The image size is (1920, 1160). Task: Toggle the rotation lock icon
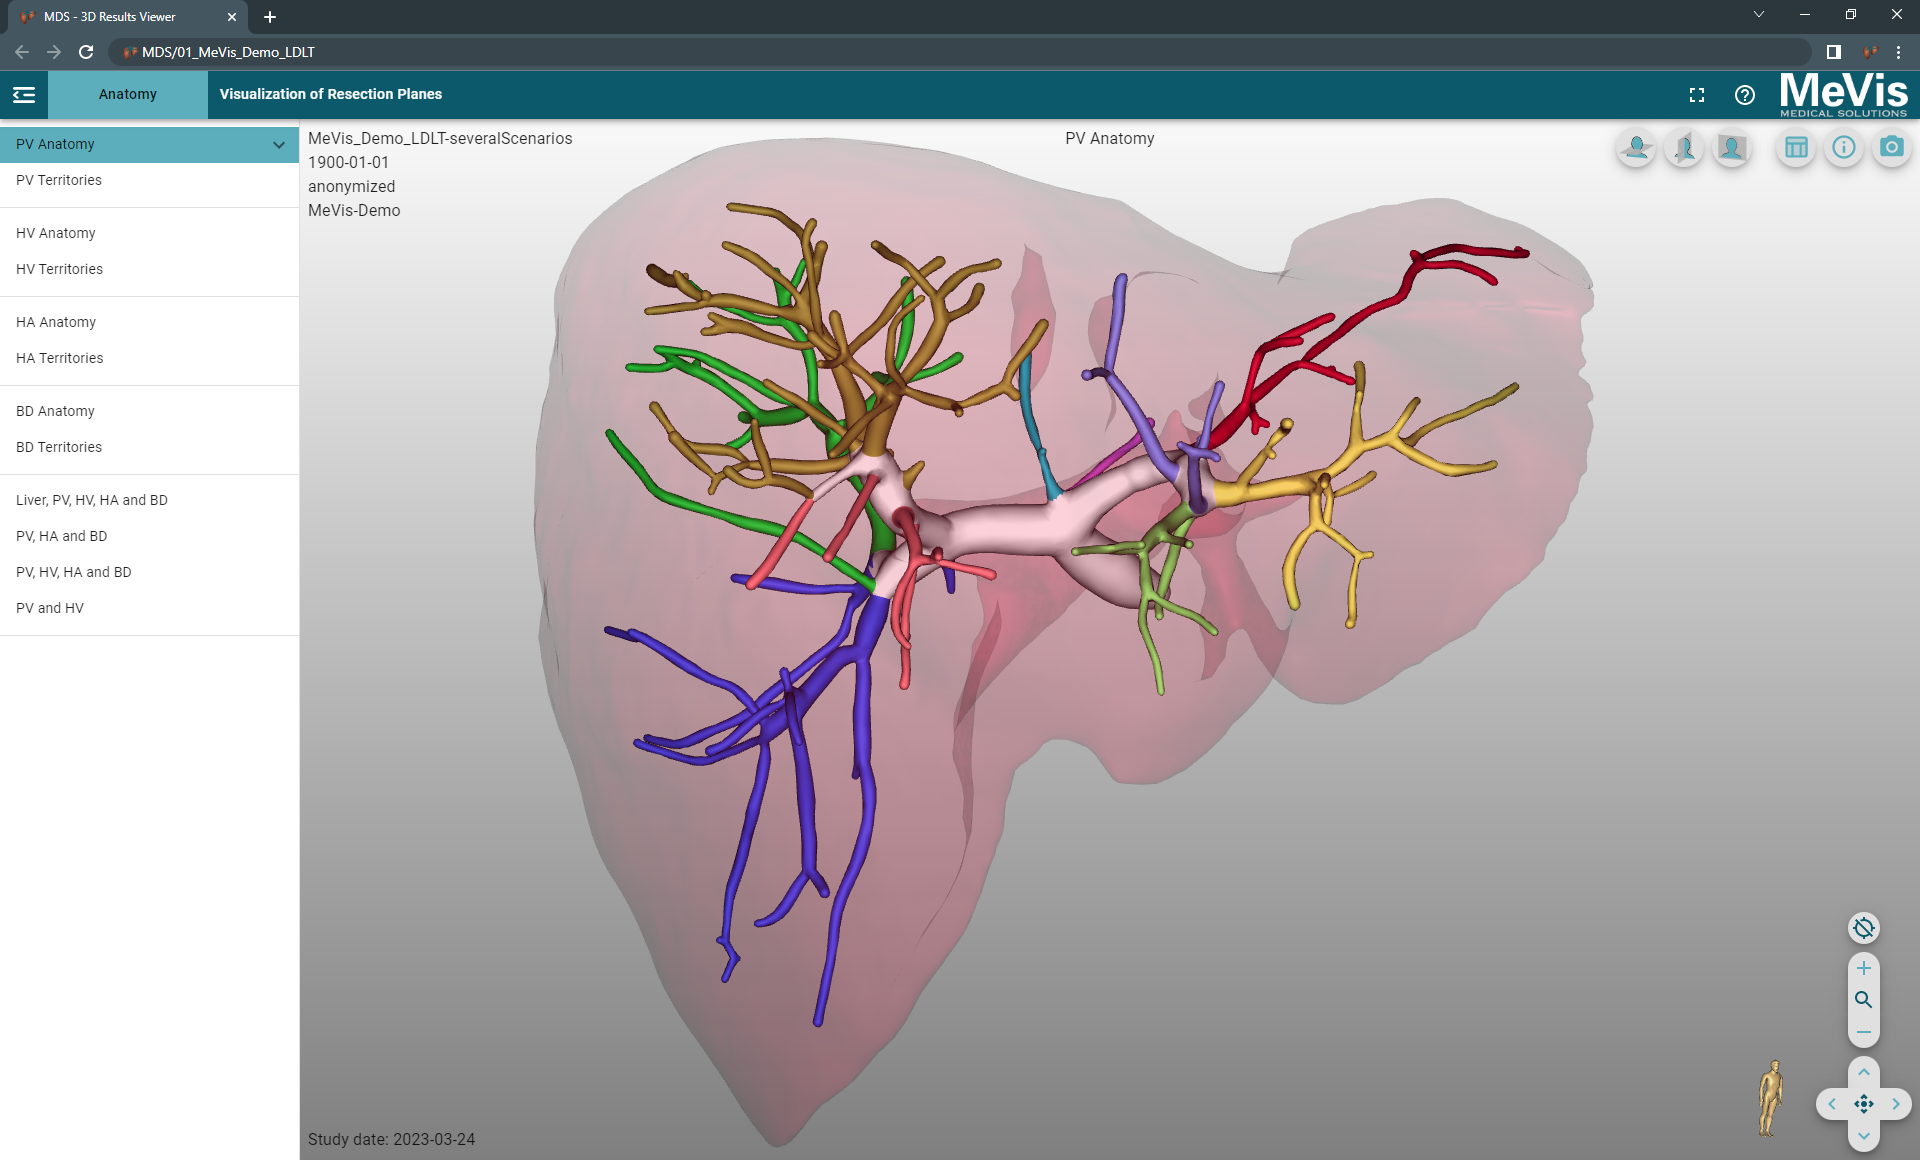point(1864,928)
